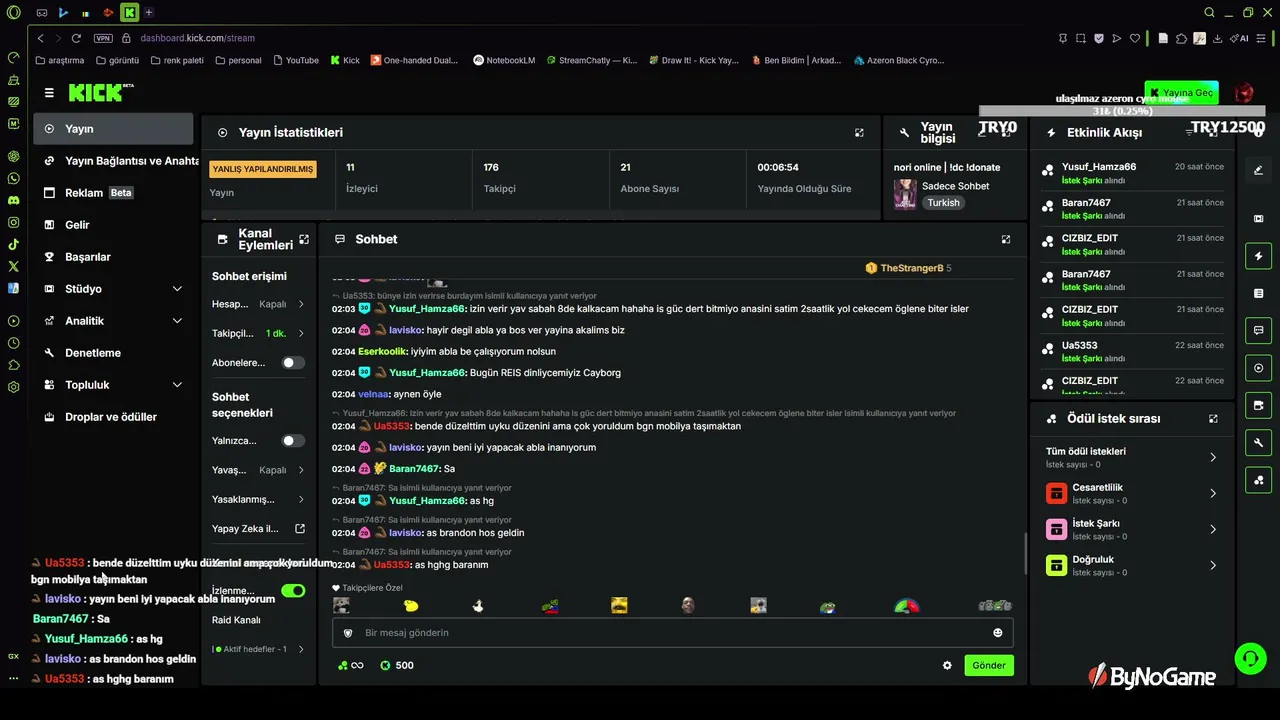Image resolution: width=1280 pixels, height=720 pixels.
Task: Select Yayın in the sidebar menu
Action: click(113, 129)
